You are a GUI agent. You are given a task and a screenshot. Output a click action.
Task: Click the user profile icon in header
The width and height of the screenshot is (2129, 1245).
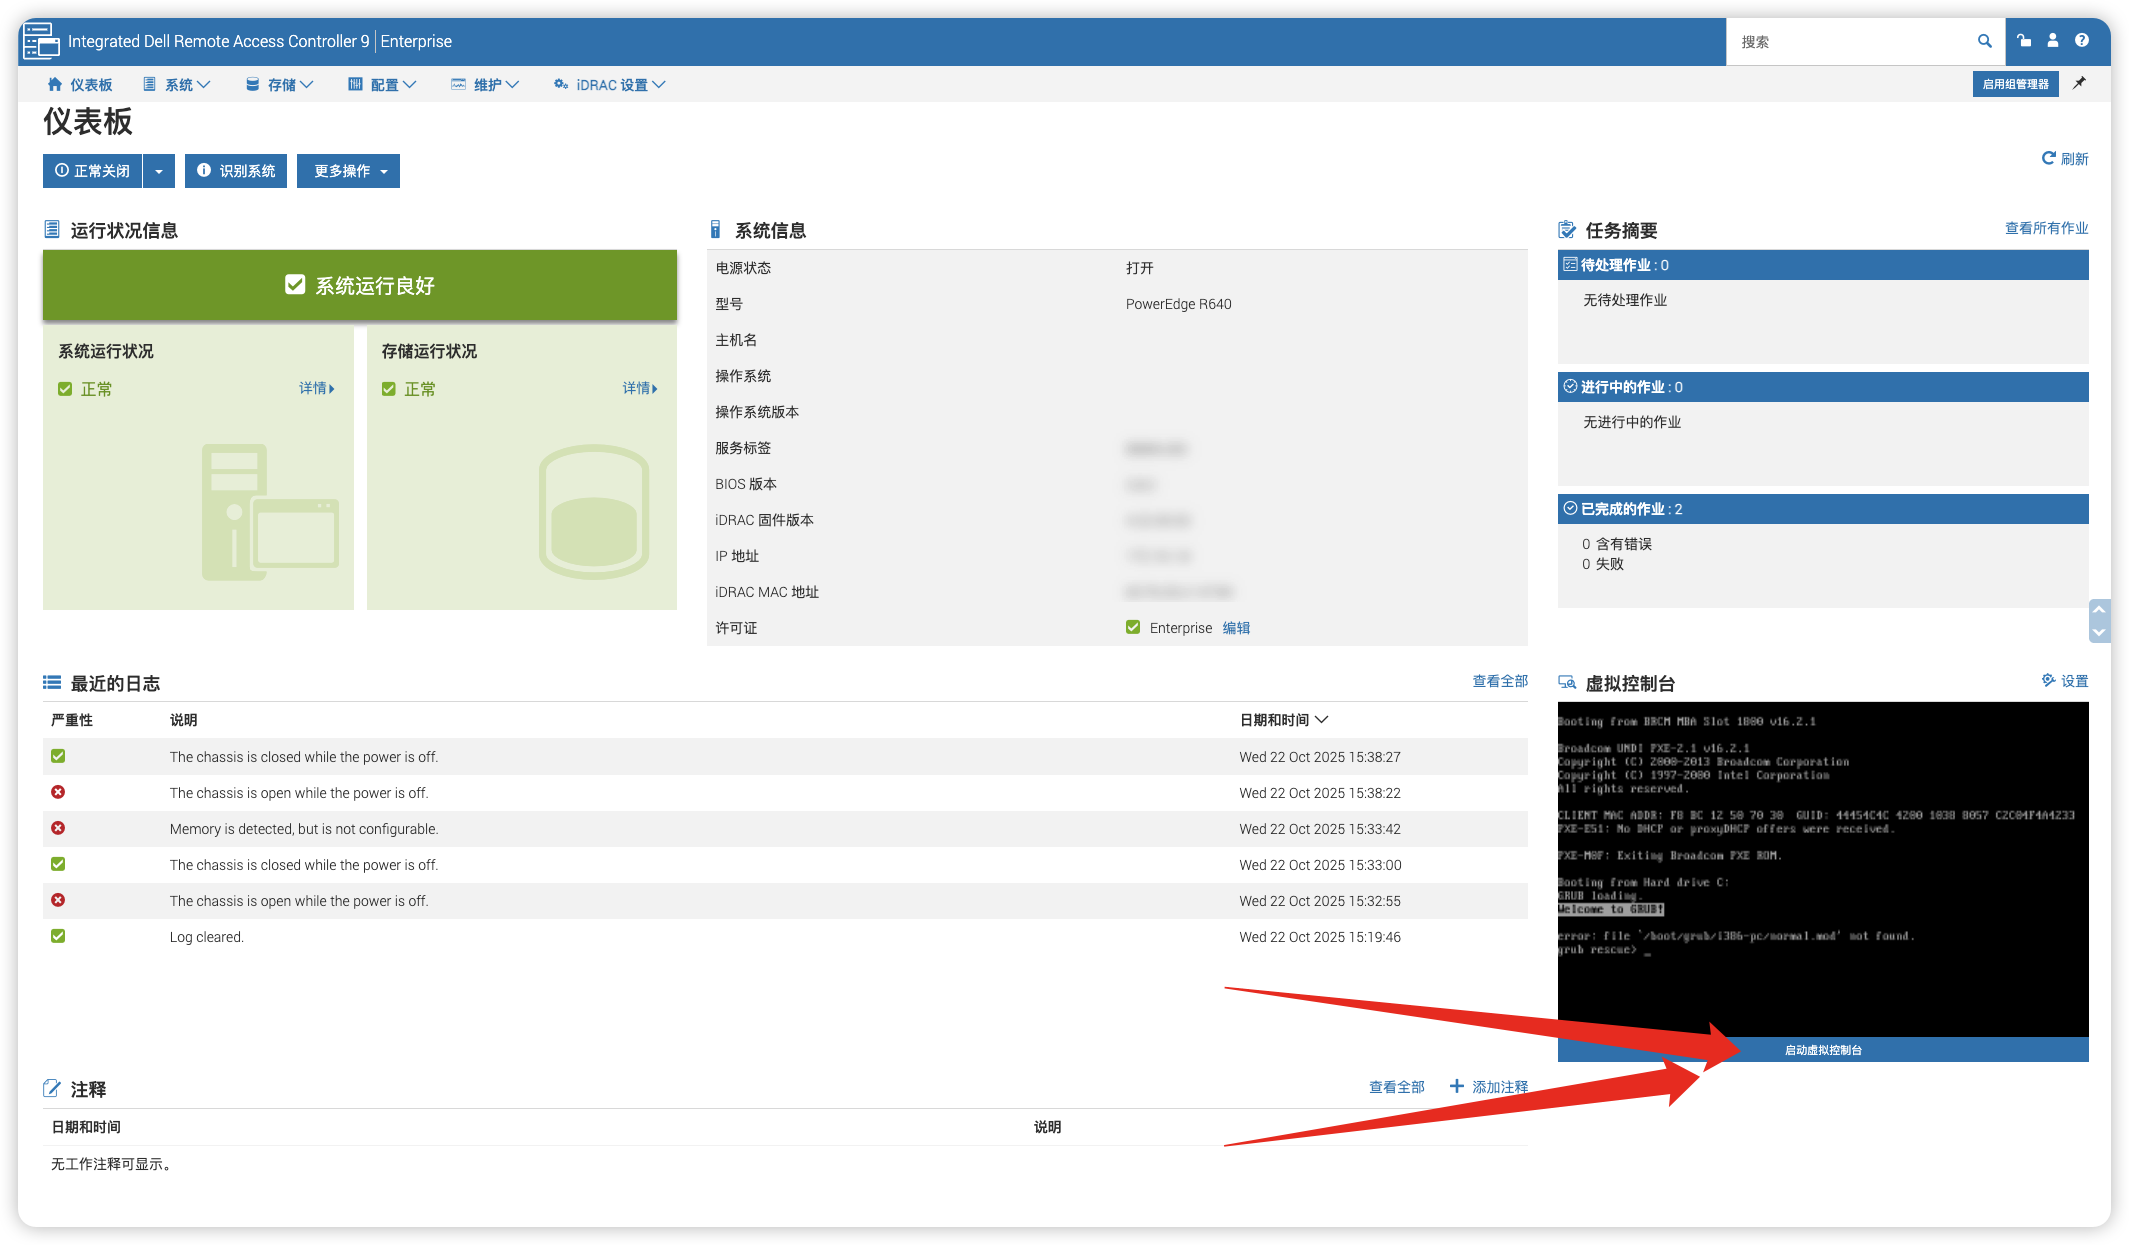click(2053, 41)
